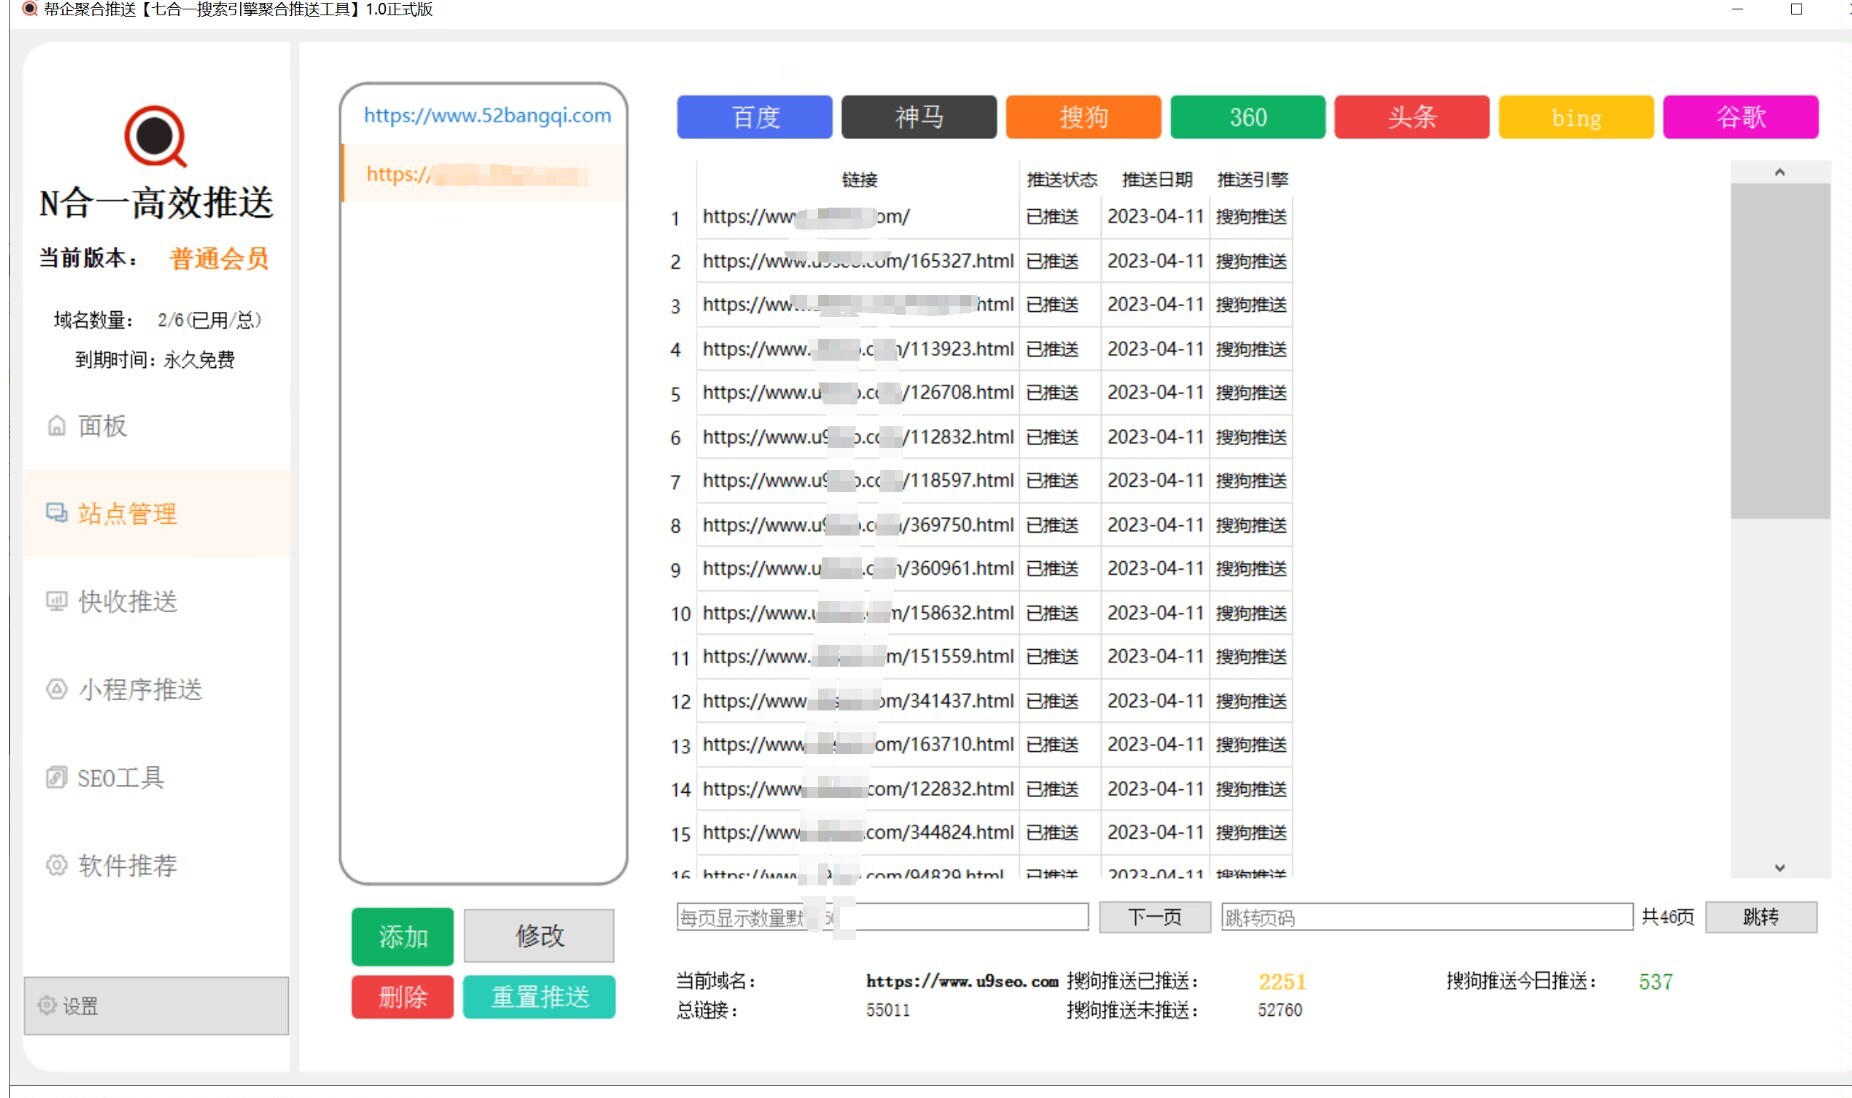The height and width of the screenshot is (1098, 1852).
Task: Click the 链接 column header
Action: tap(859, 180)
